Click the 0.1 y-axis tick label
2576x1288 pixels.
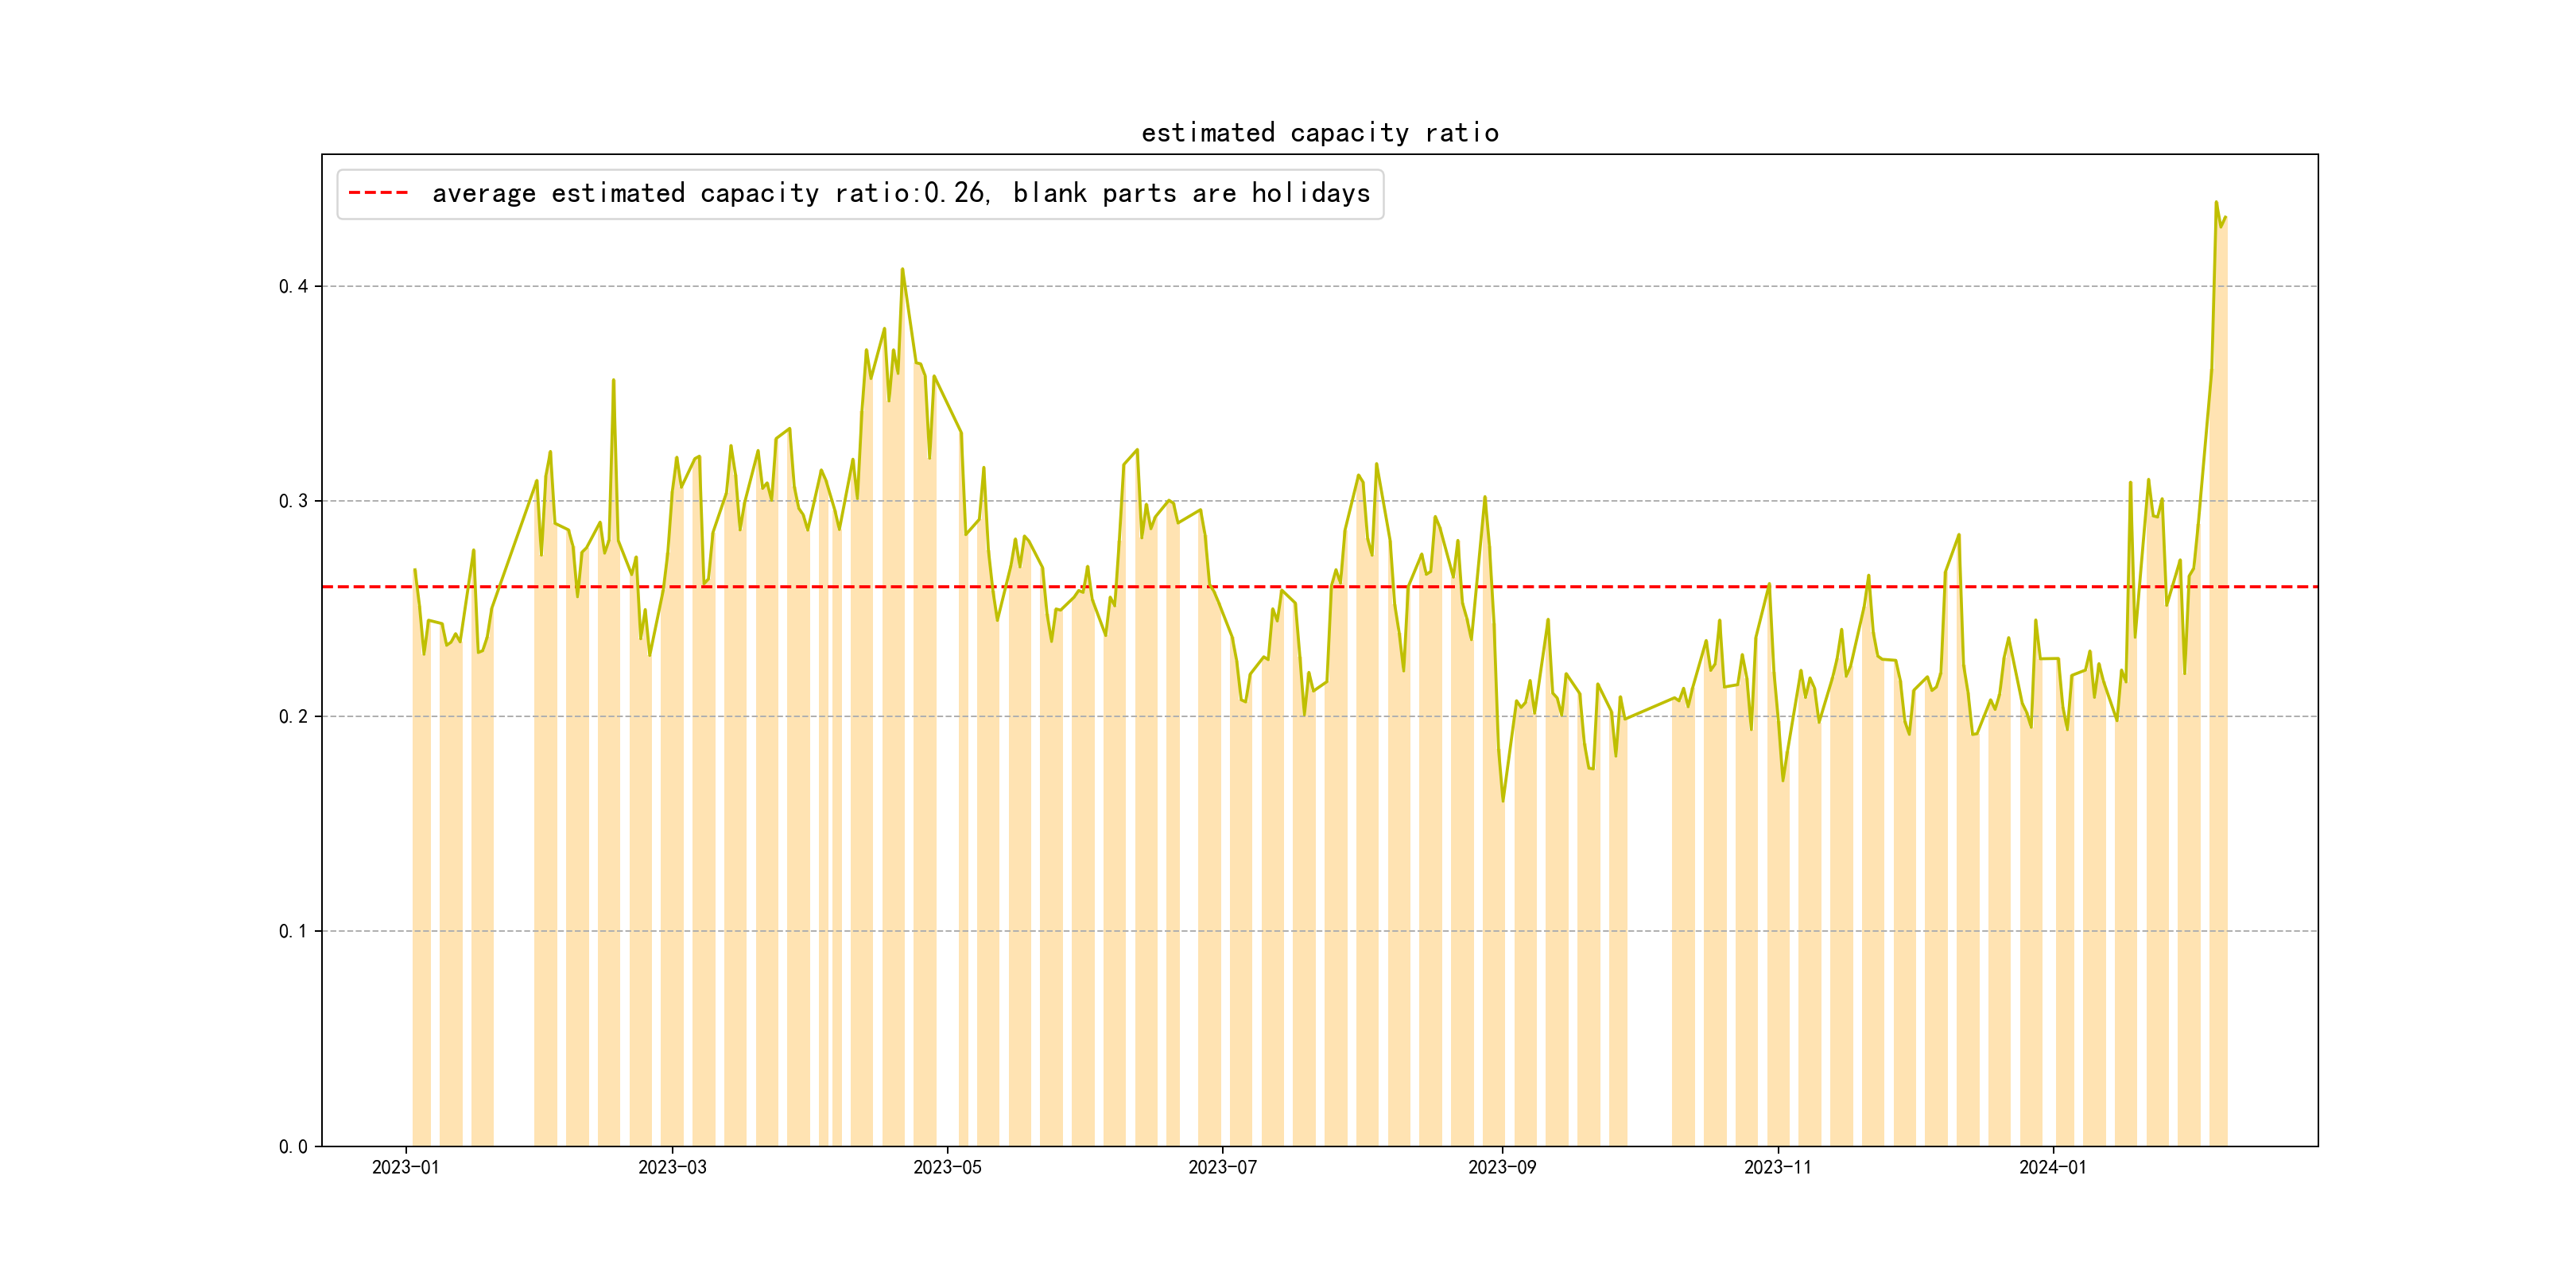[x=293, y=931]
